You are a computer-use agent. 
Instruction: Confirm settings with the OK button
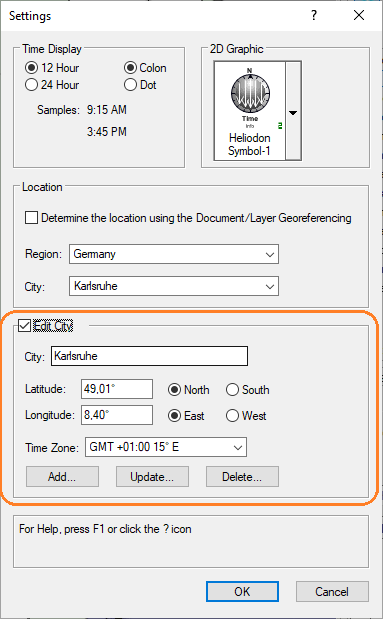click(242, 591)
